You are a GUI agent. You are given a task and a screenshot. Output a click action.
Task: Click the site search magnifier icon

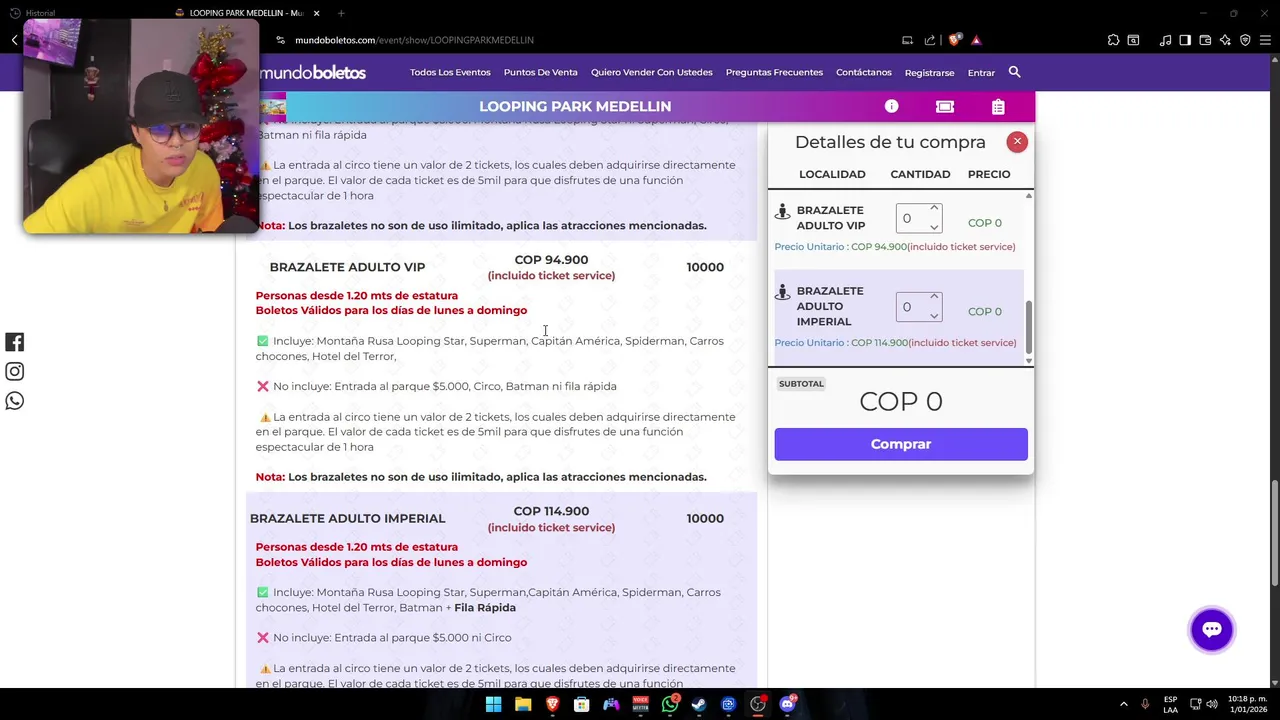click(1014, 72)
